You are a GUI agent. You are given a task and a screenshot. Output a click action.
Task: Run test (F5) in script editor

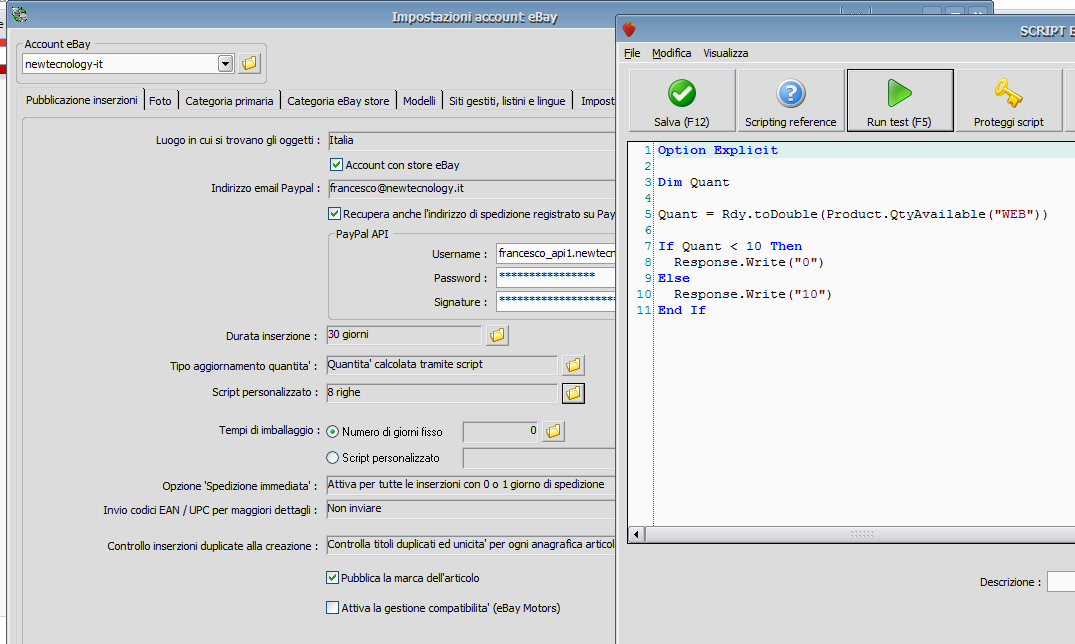[x=899, y=100]
